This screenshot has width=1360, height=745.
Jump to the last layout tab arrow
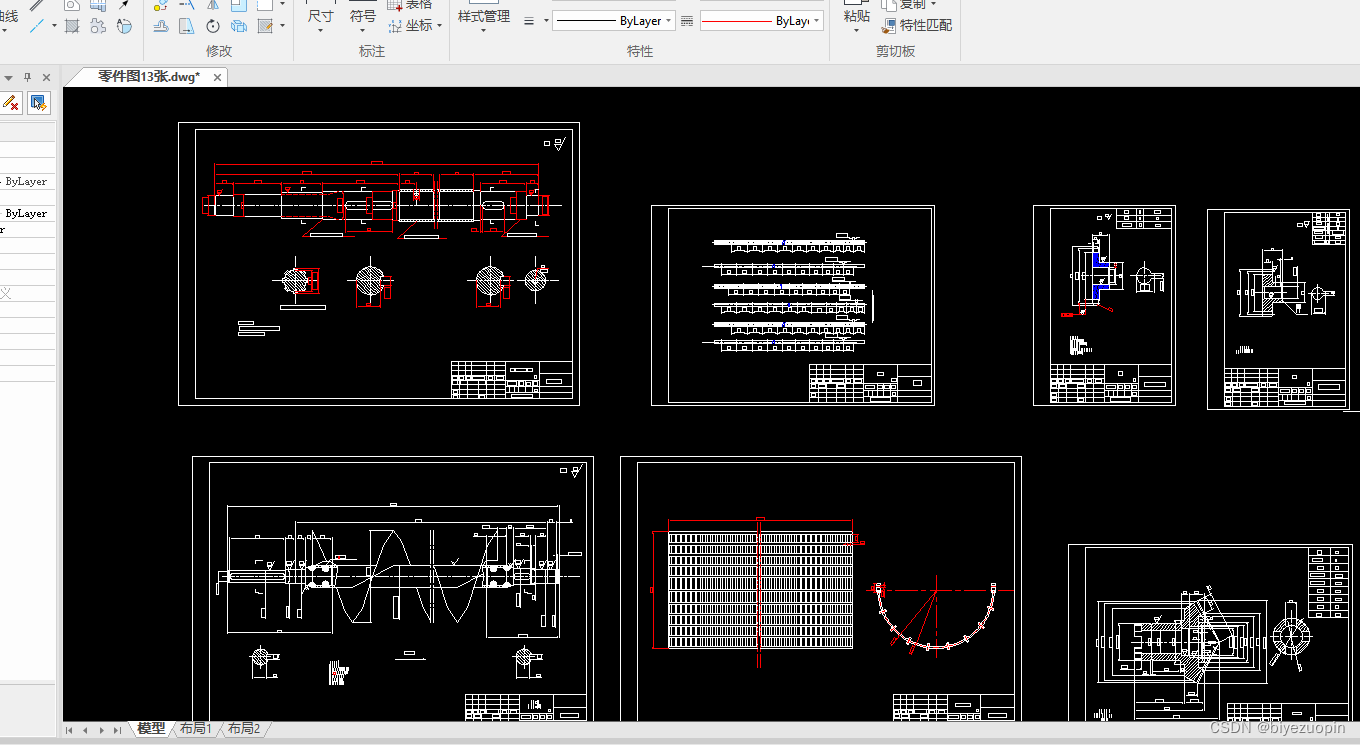pos(117,730)
